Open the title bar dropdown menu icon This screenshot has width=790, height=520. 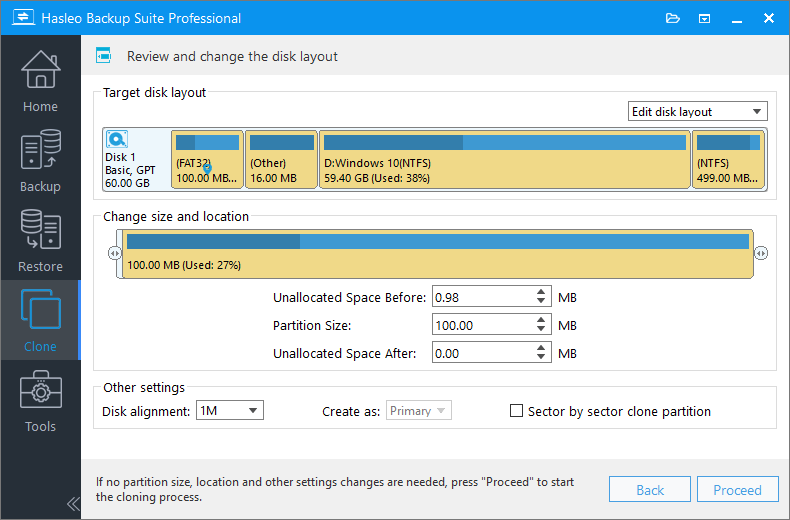coord(704,19)
